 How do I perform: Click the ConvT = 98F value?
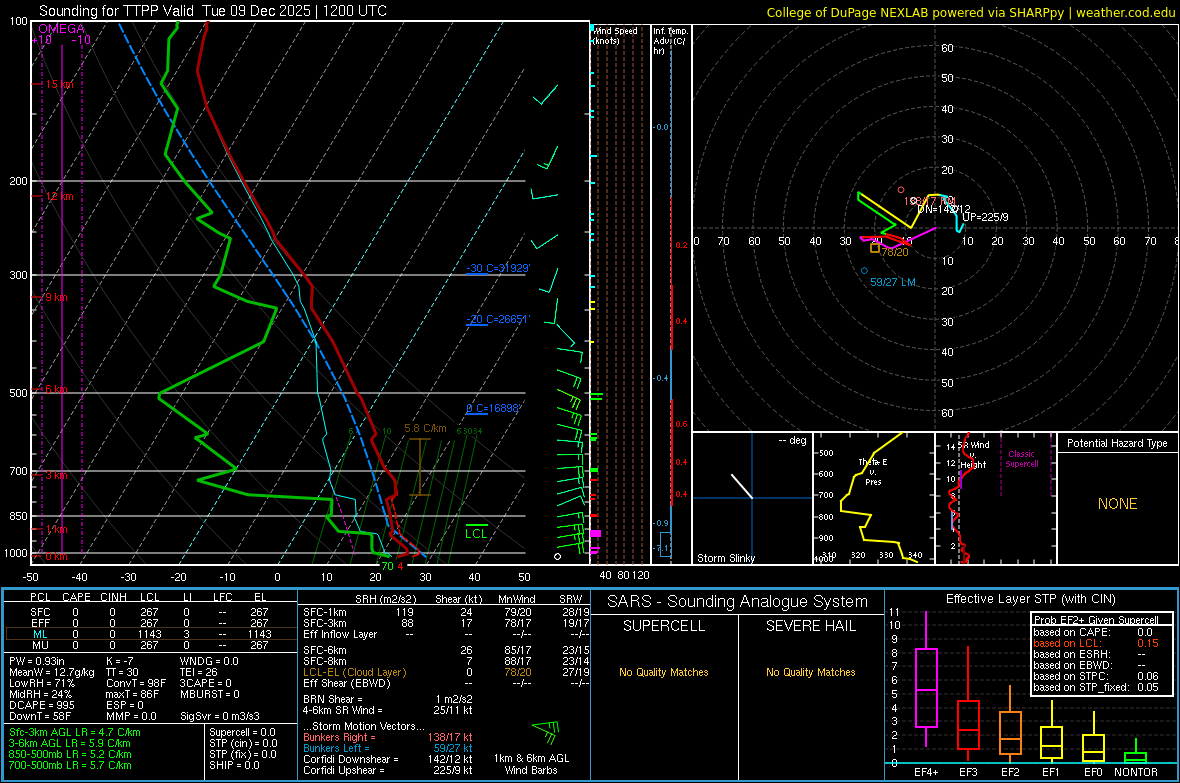coord(136,684)
